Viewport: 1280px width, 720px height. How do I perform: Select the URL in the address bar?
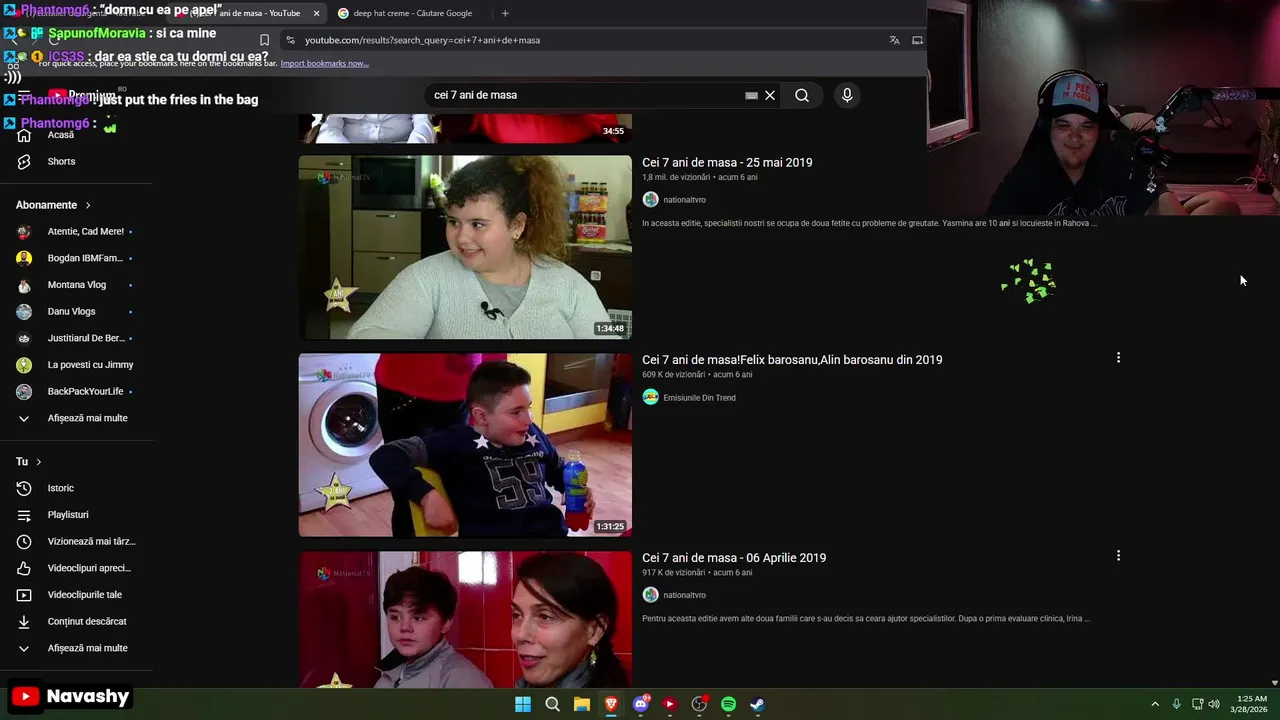(x=422, y=40)
